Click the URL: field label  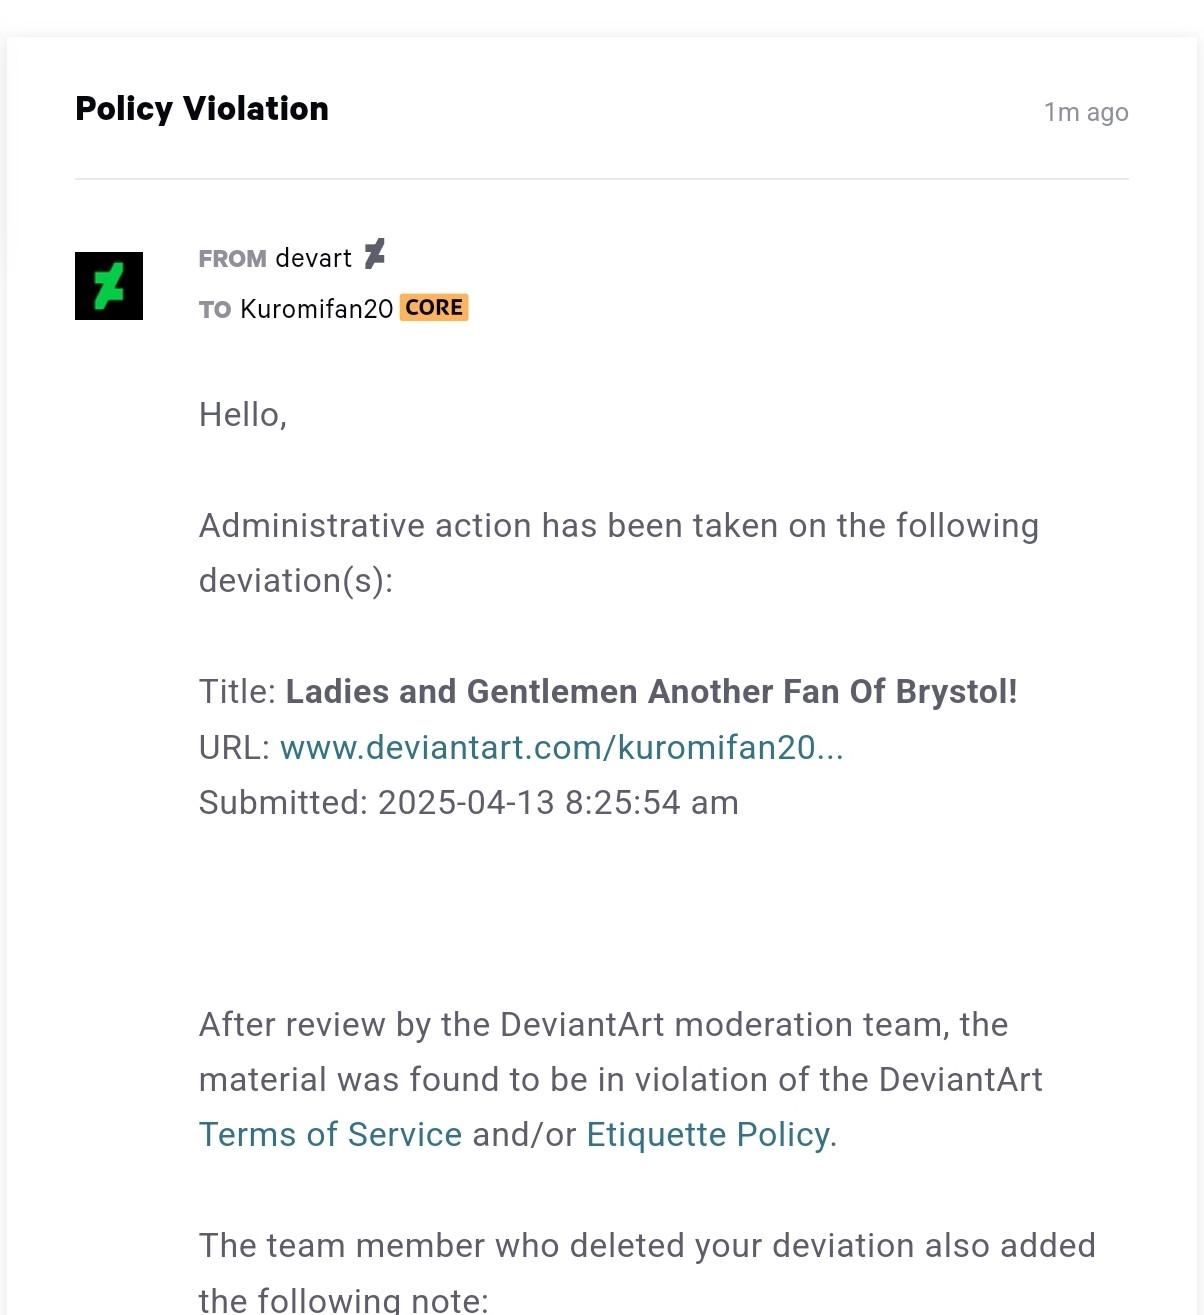click(235, 747)
